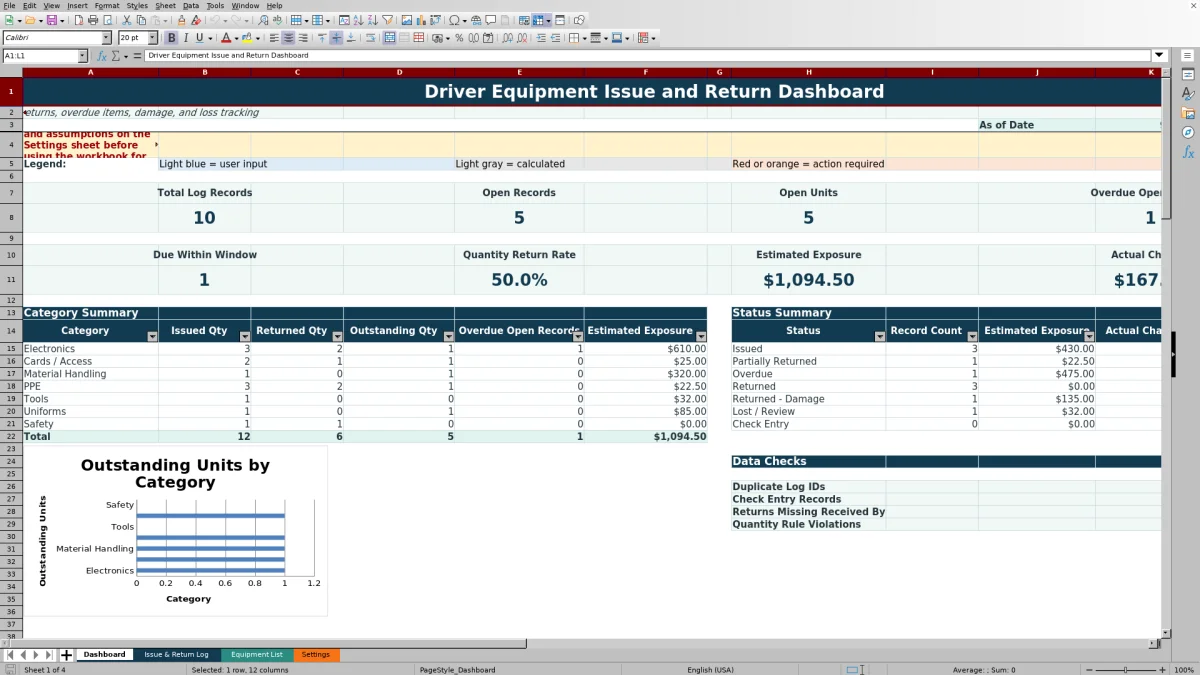1200x675 pixels.
Task: Click the Add new sheet plus icon
Action: (x=67, y=655)
